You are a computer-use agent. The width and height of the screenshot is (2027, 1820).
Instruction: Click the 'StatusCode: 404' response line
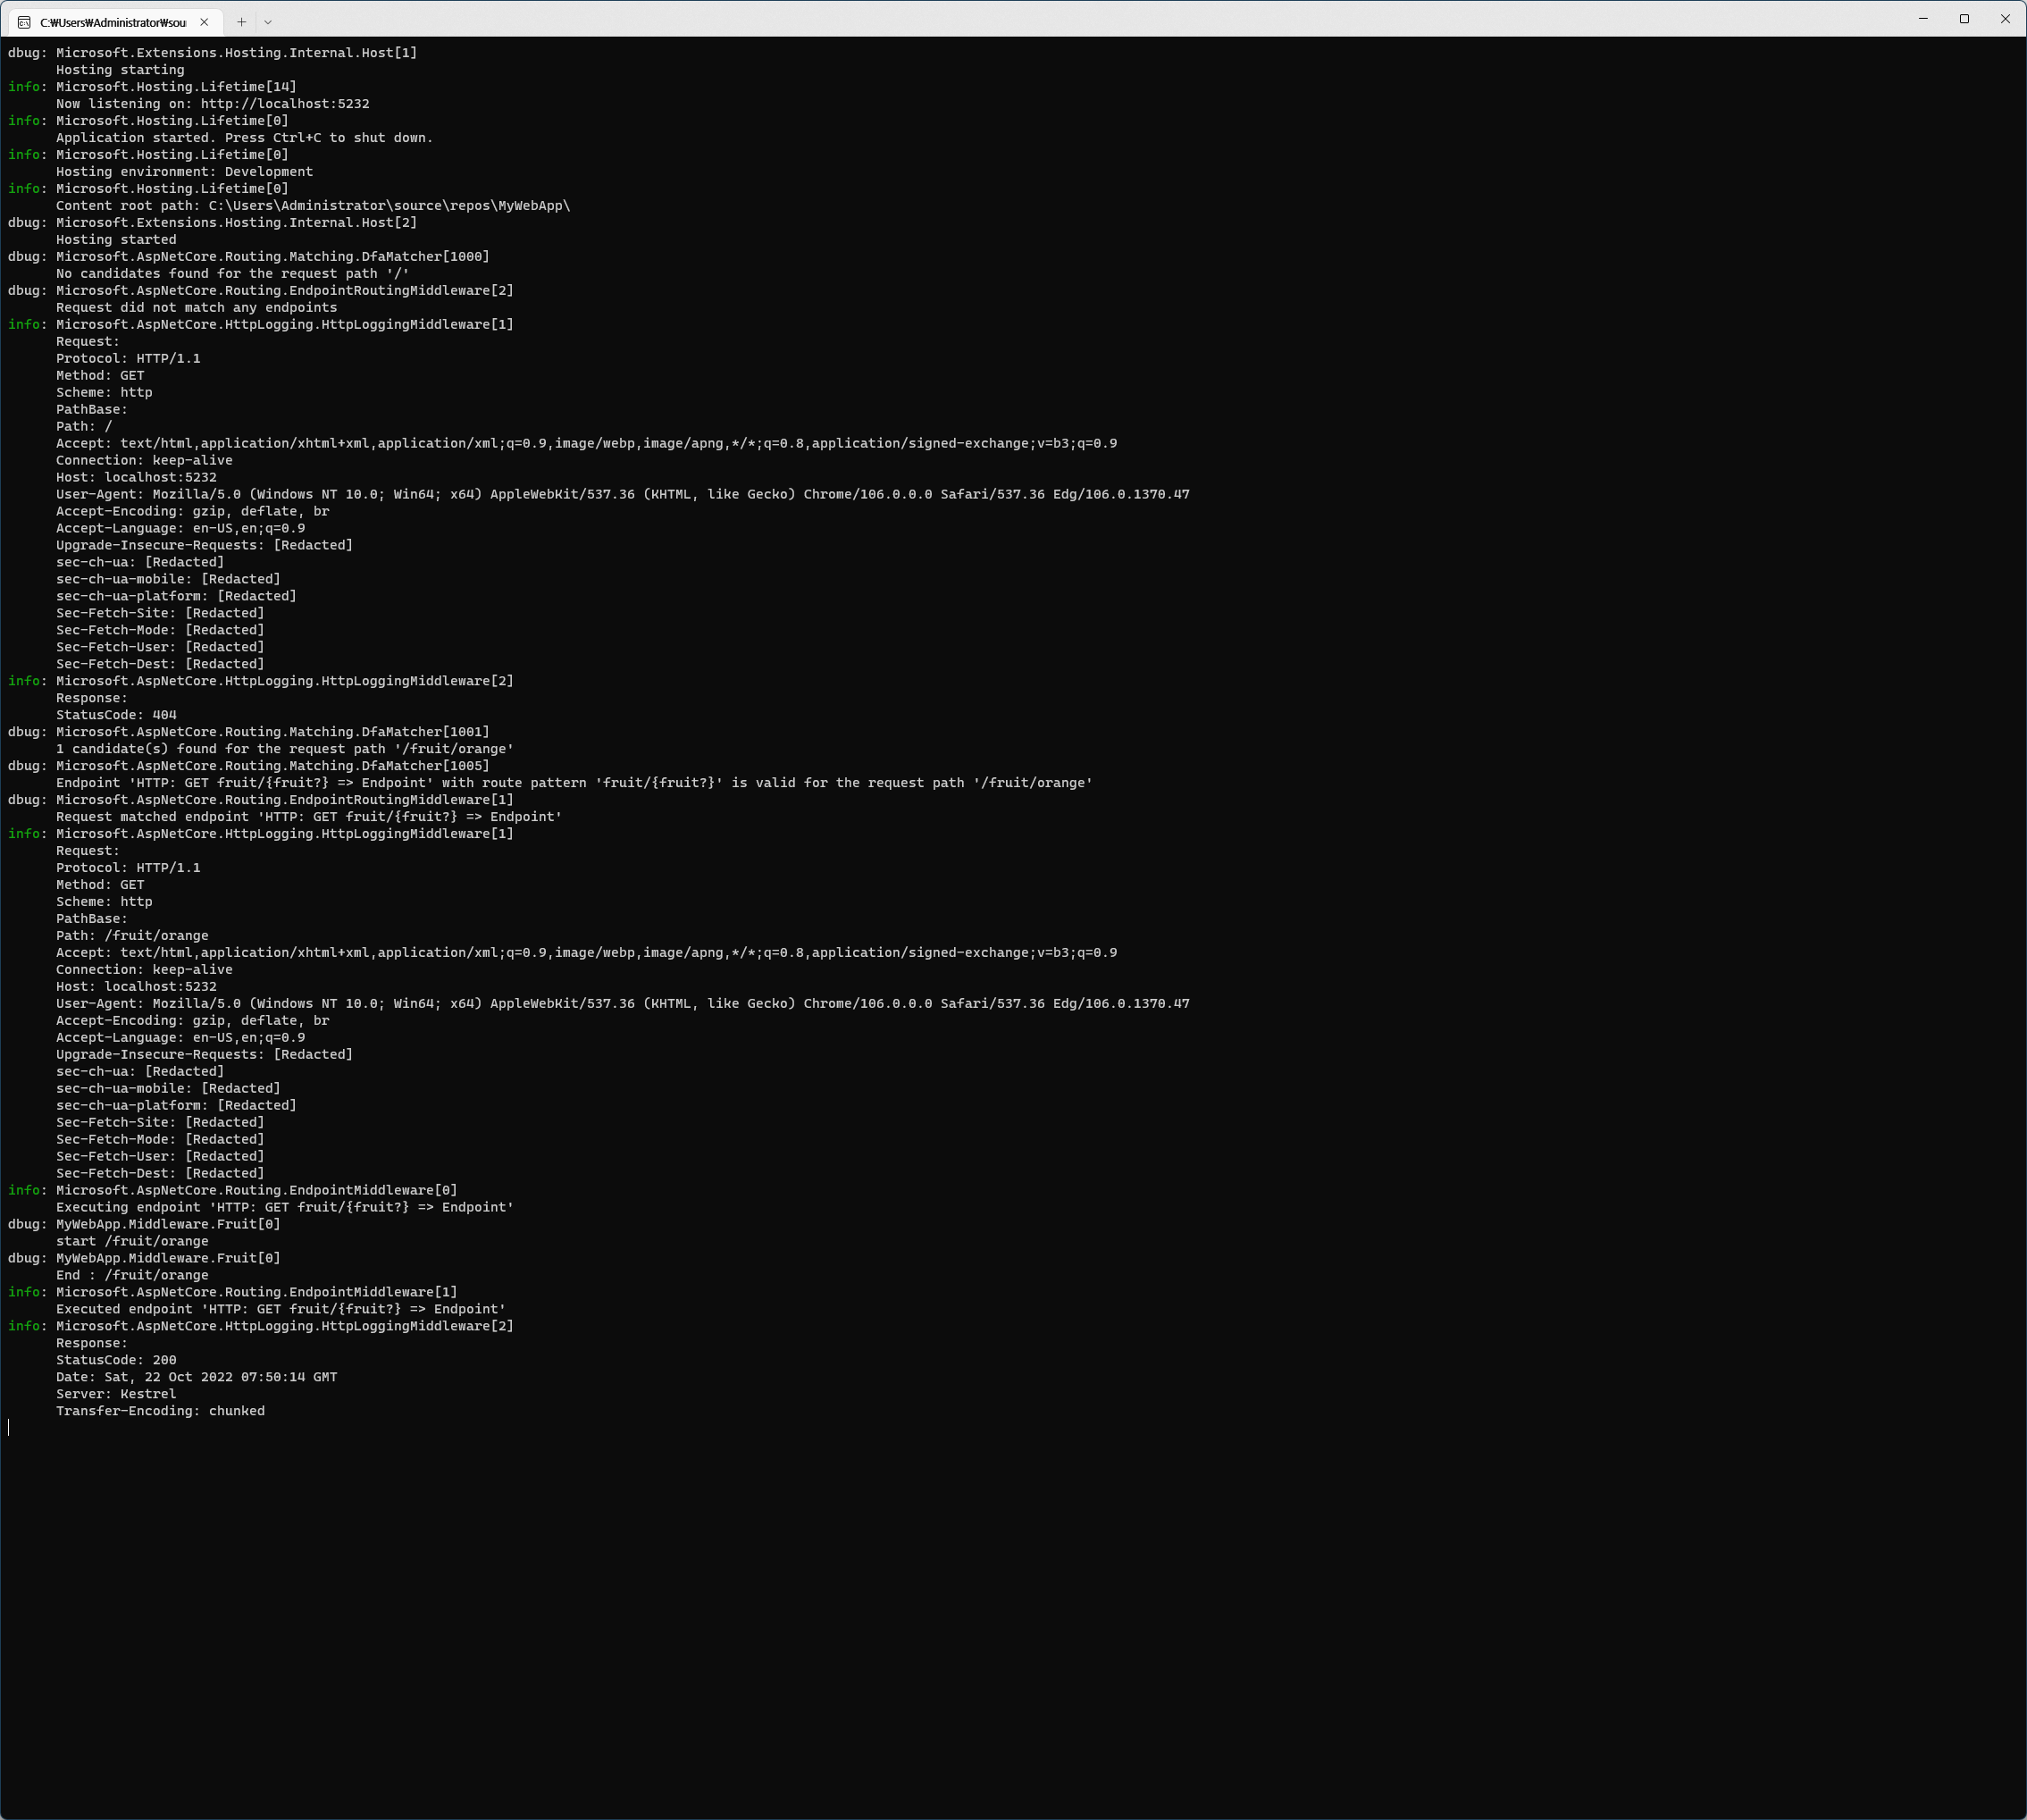coord(116,715)
